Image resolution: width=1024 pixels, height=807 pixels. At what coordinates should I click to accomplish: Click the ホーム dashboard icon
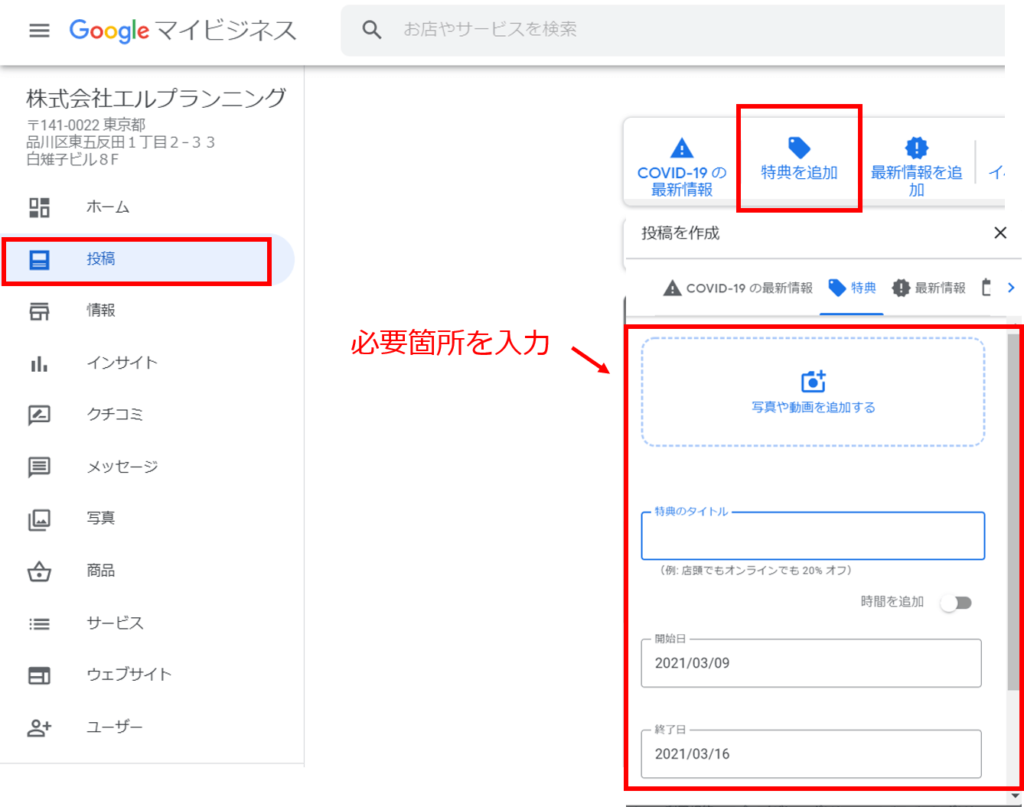click(39, 208)
